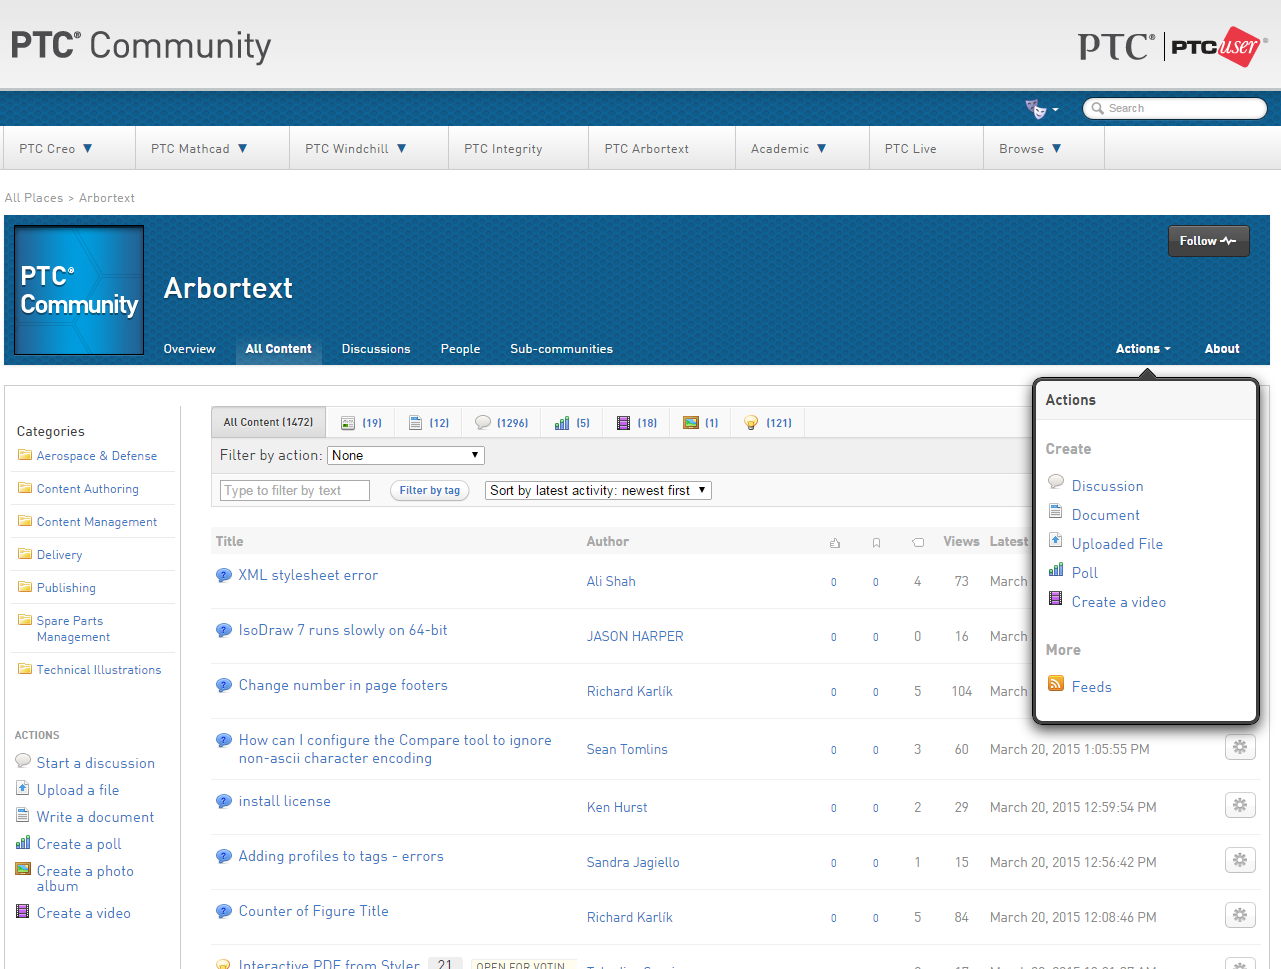
Task: Open the Filter by action dropdown
Action: (406, 455)
